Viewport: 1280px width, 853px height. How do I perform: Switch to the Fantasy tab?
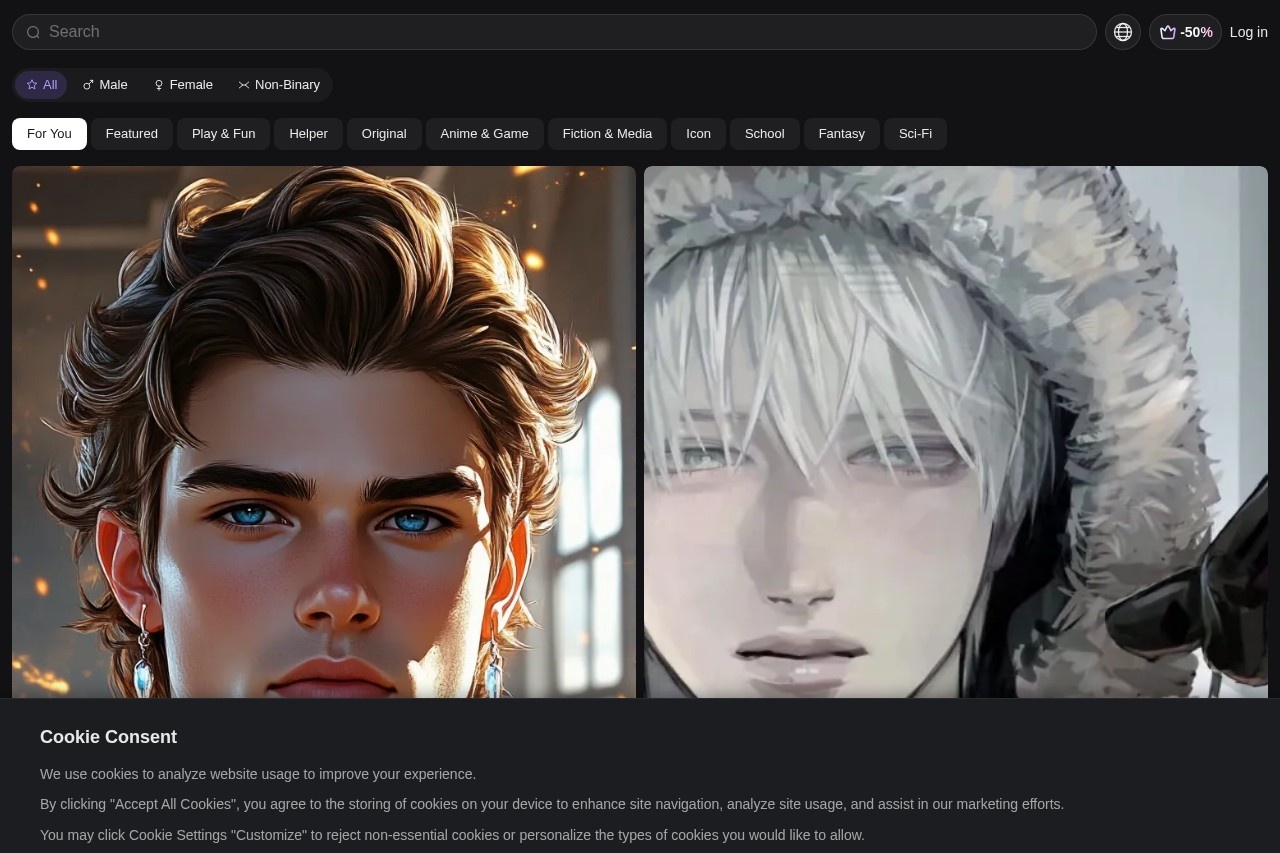[x=842, y=134]
